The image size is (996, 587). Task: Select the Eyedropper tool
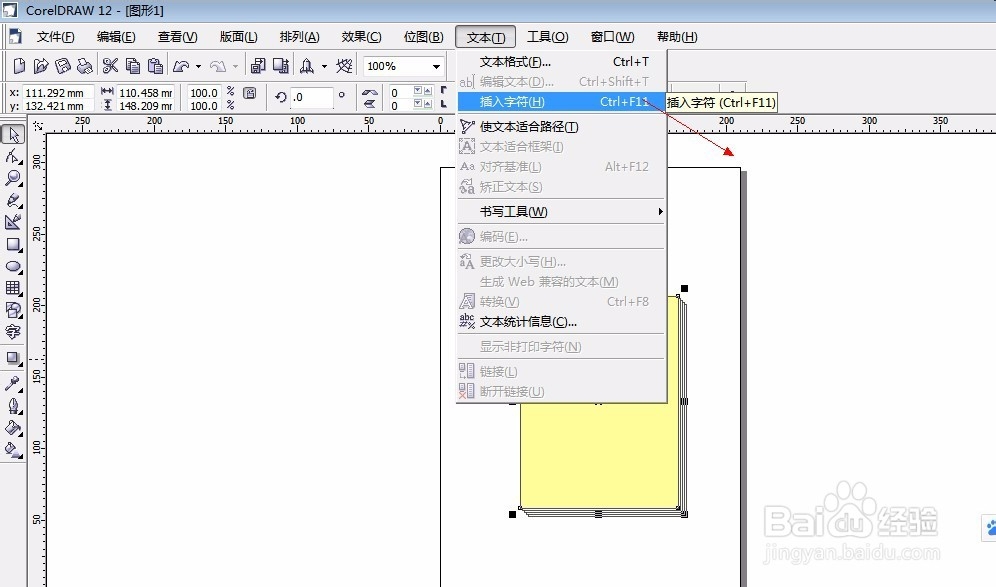click(13, 384)
